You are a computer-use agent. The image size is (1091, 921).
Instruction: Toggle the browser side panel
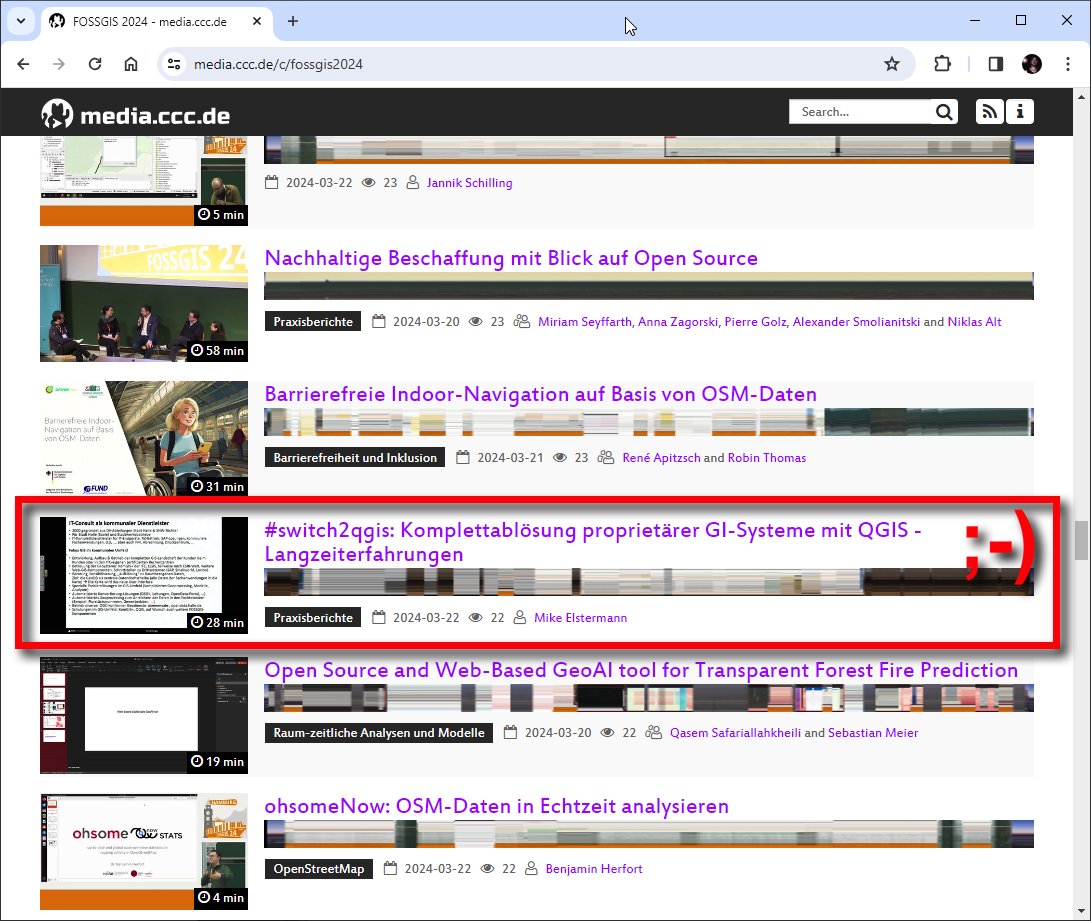pos(996,64)
